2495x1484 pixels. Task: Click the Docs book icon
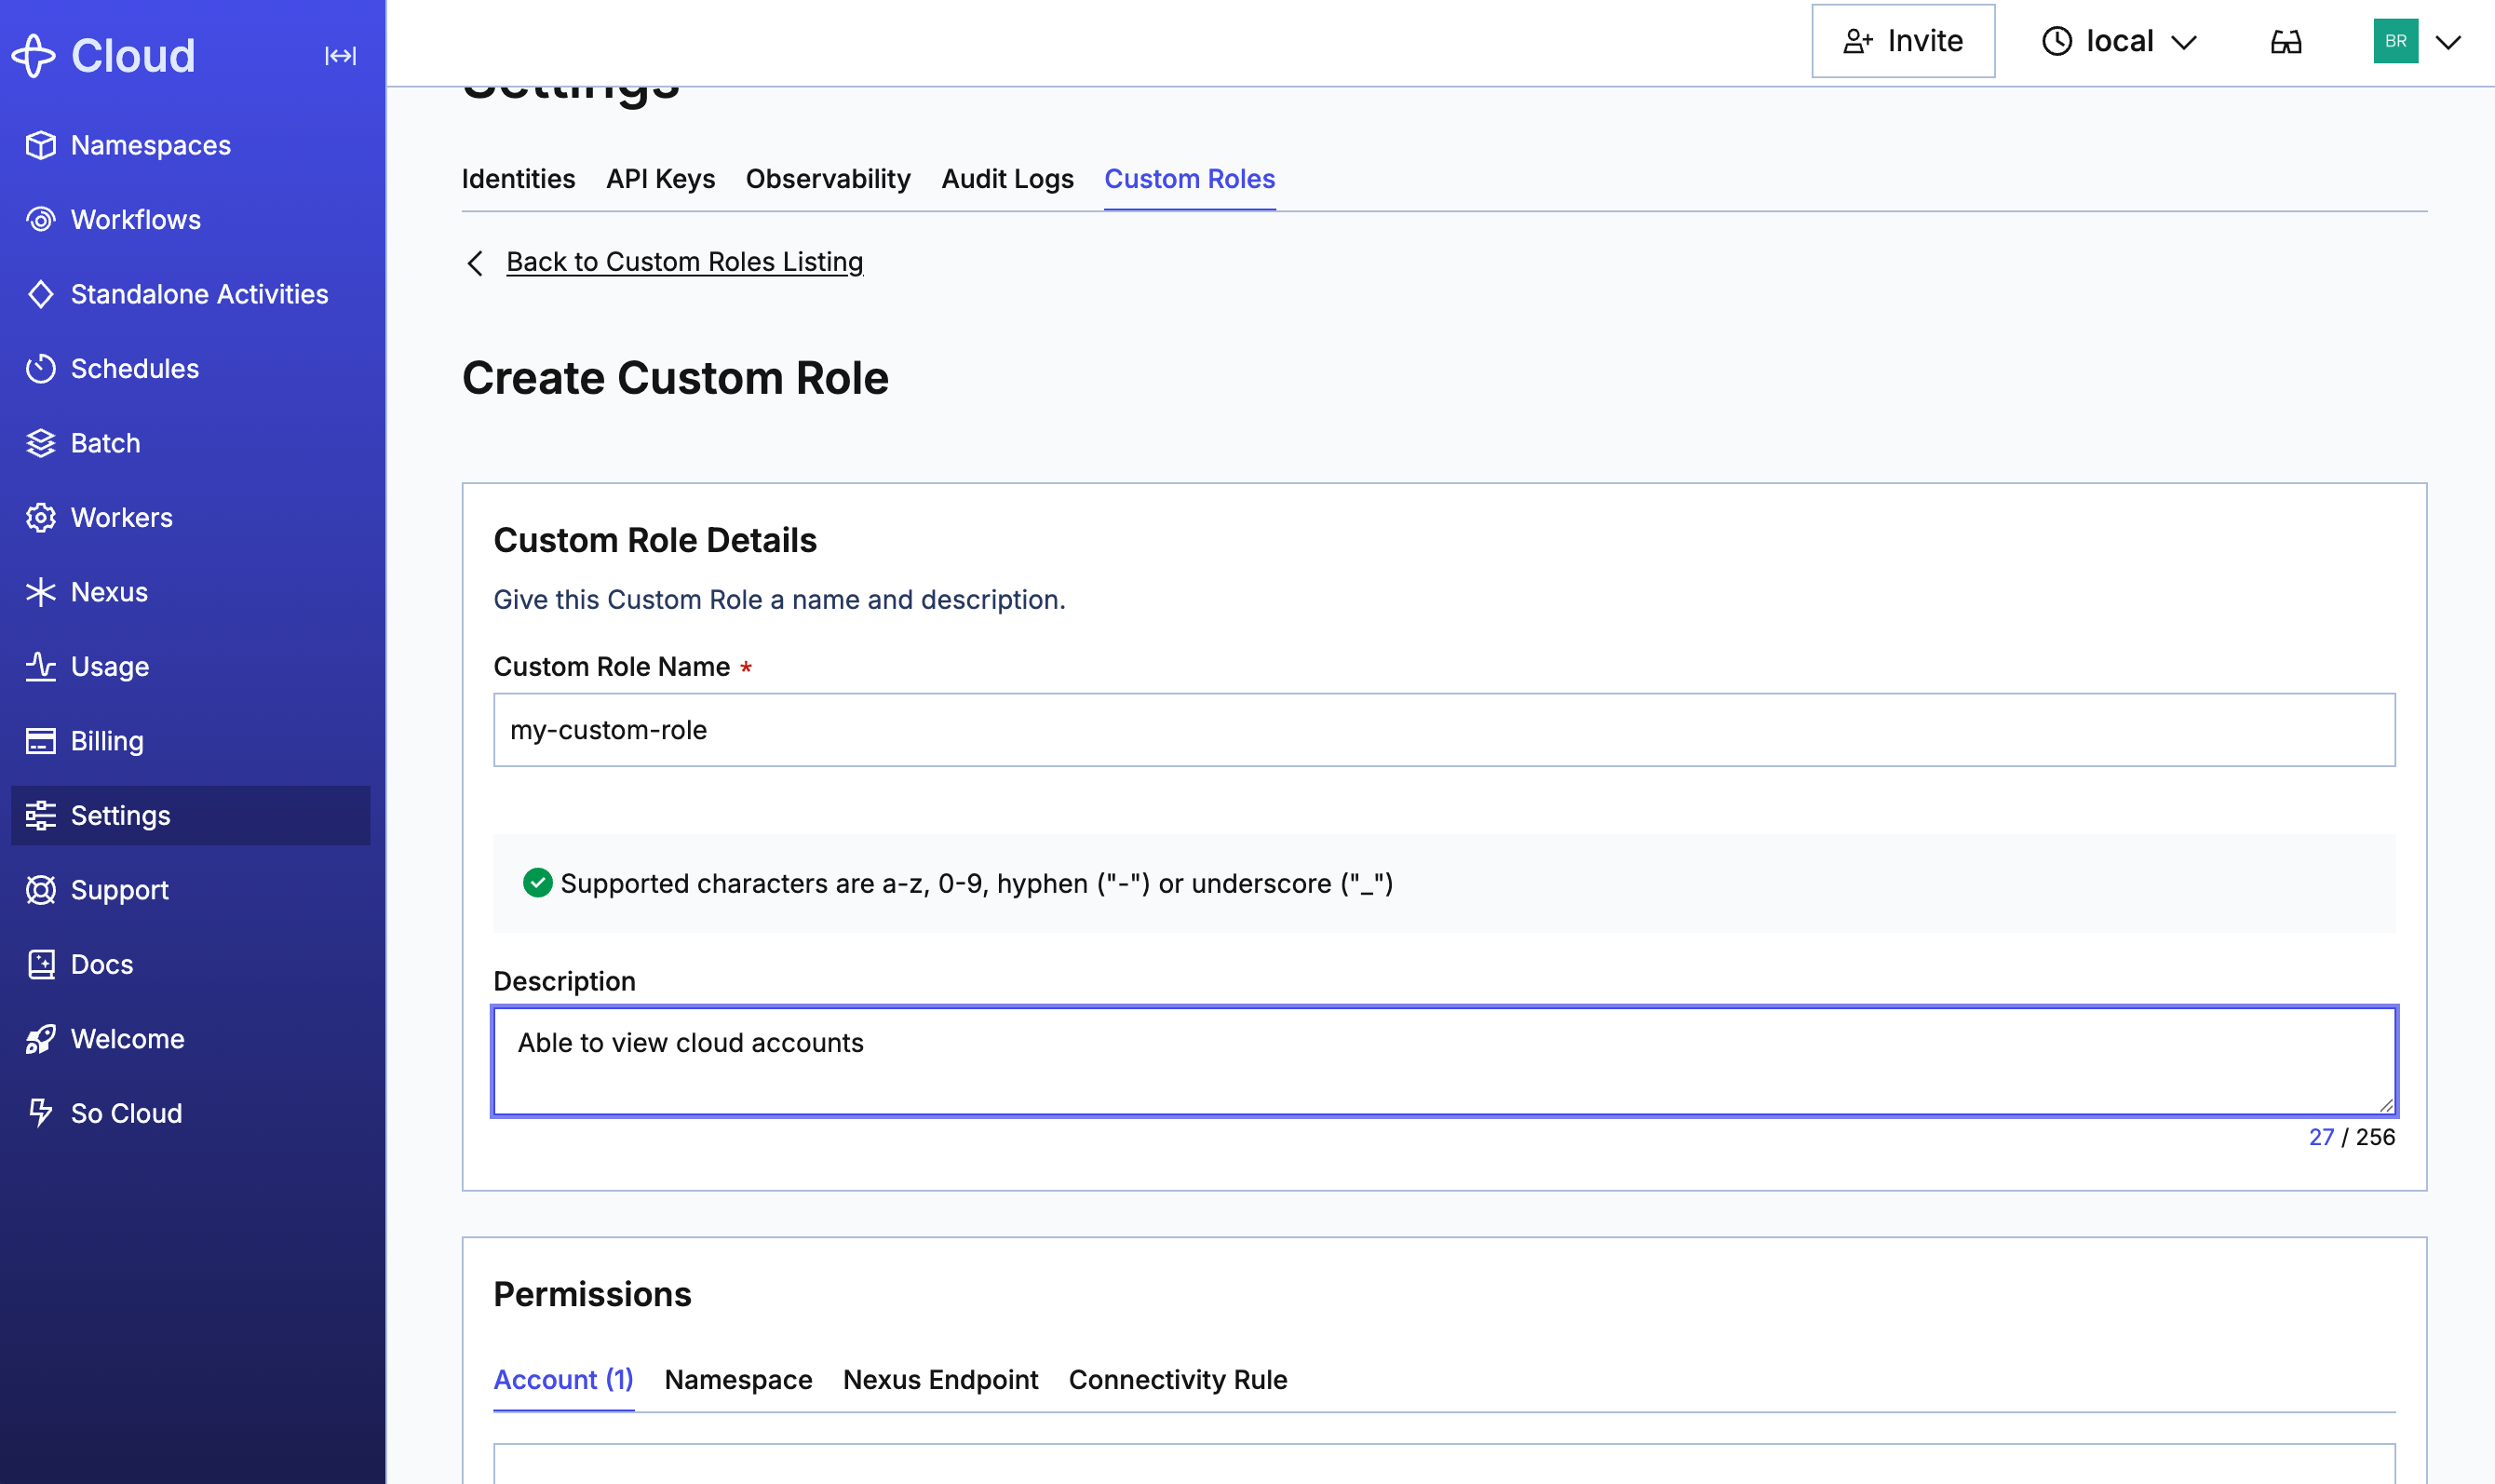point(41,965)
